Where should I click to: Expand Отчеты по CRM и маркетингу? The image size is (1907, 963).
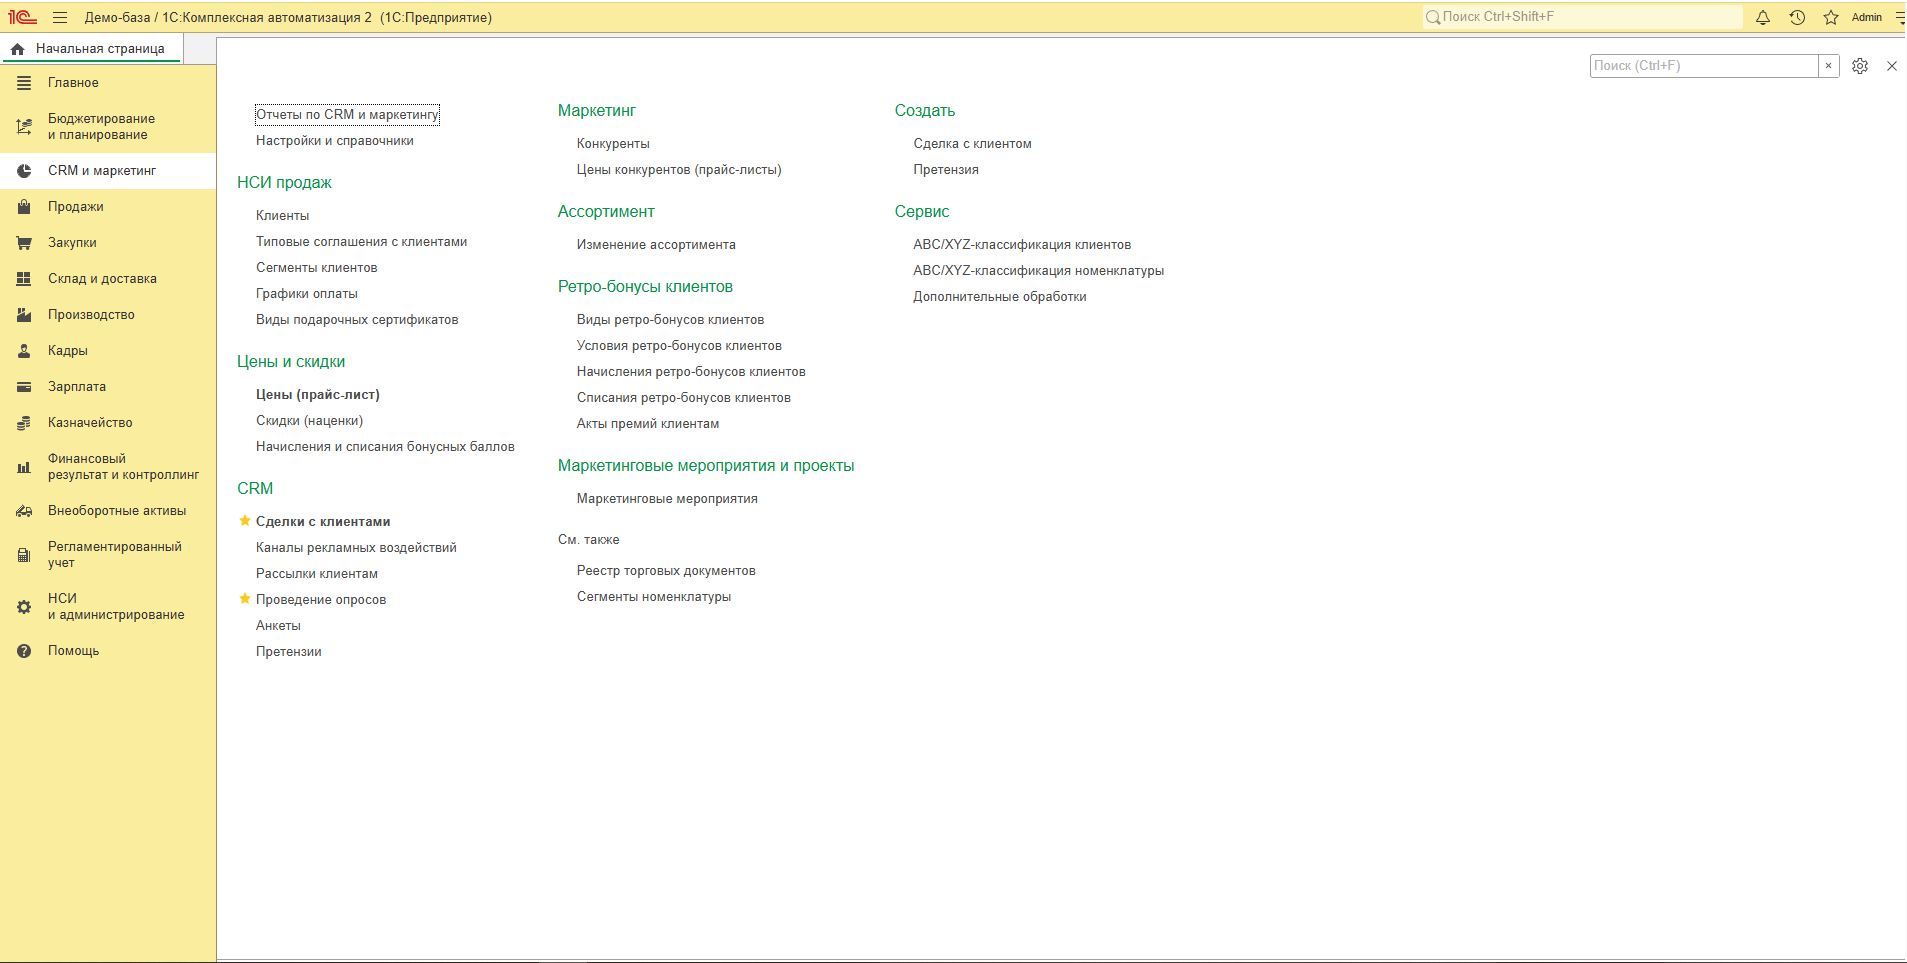tap(347, 114)
